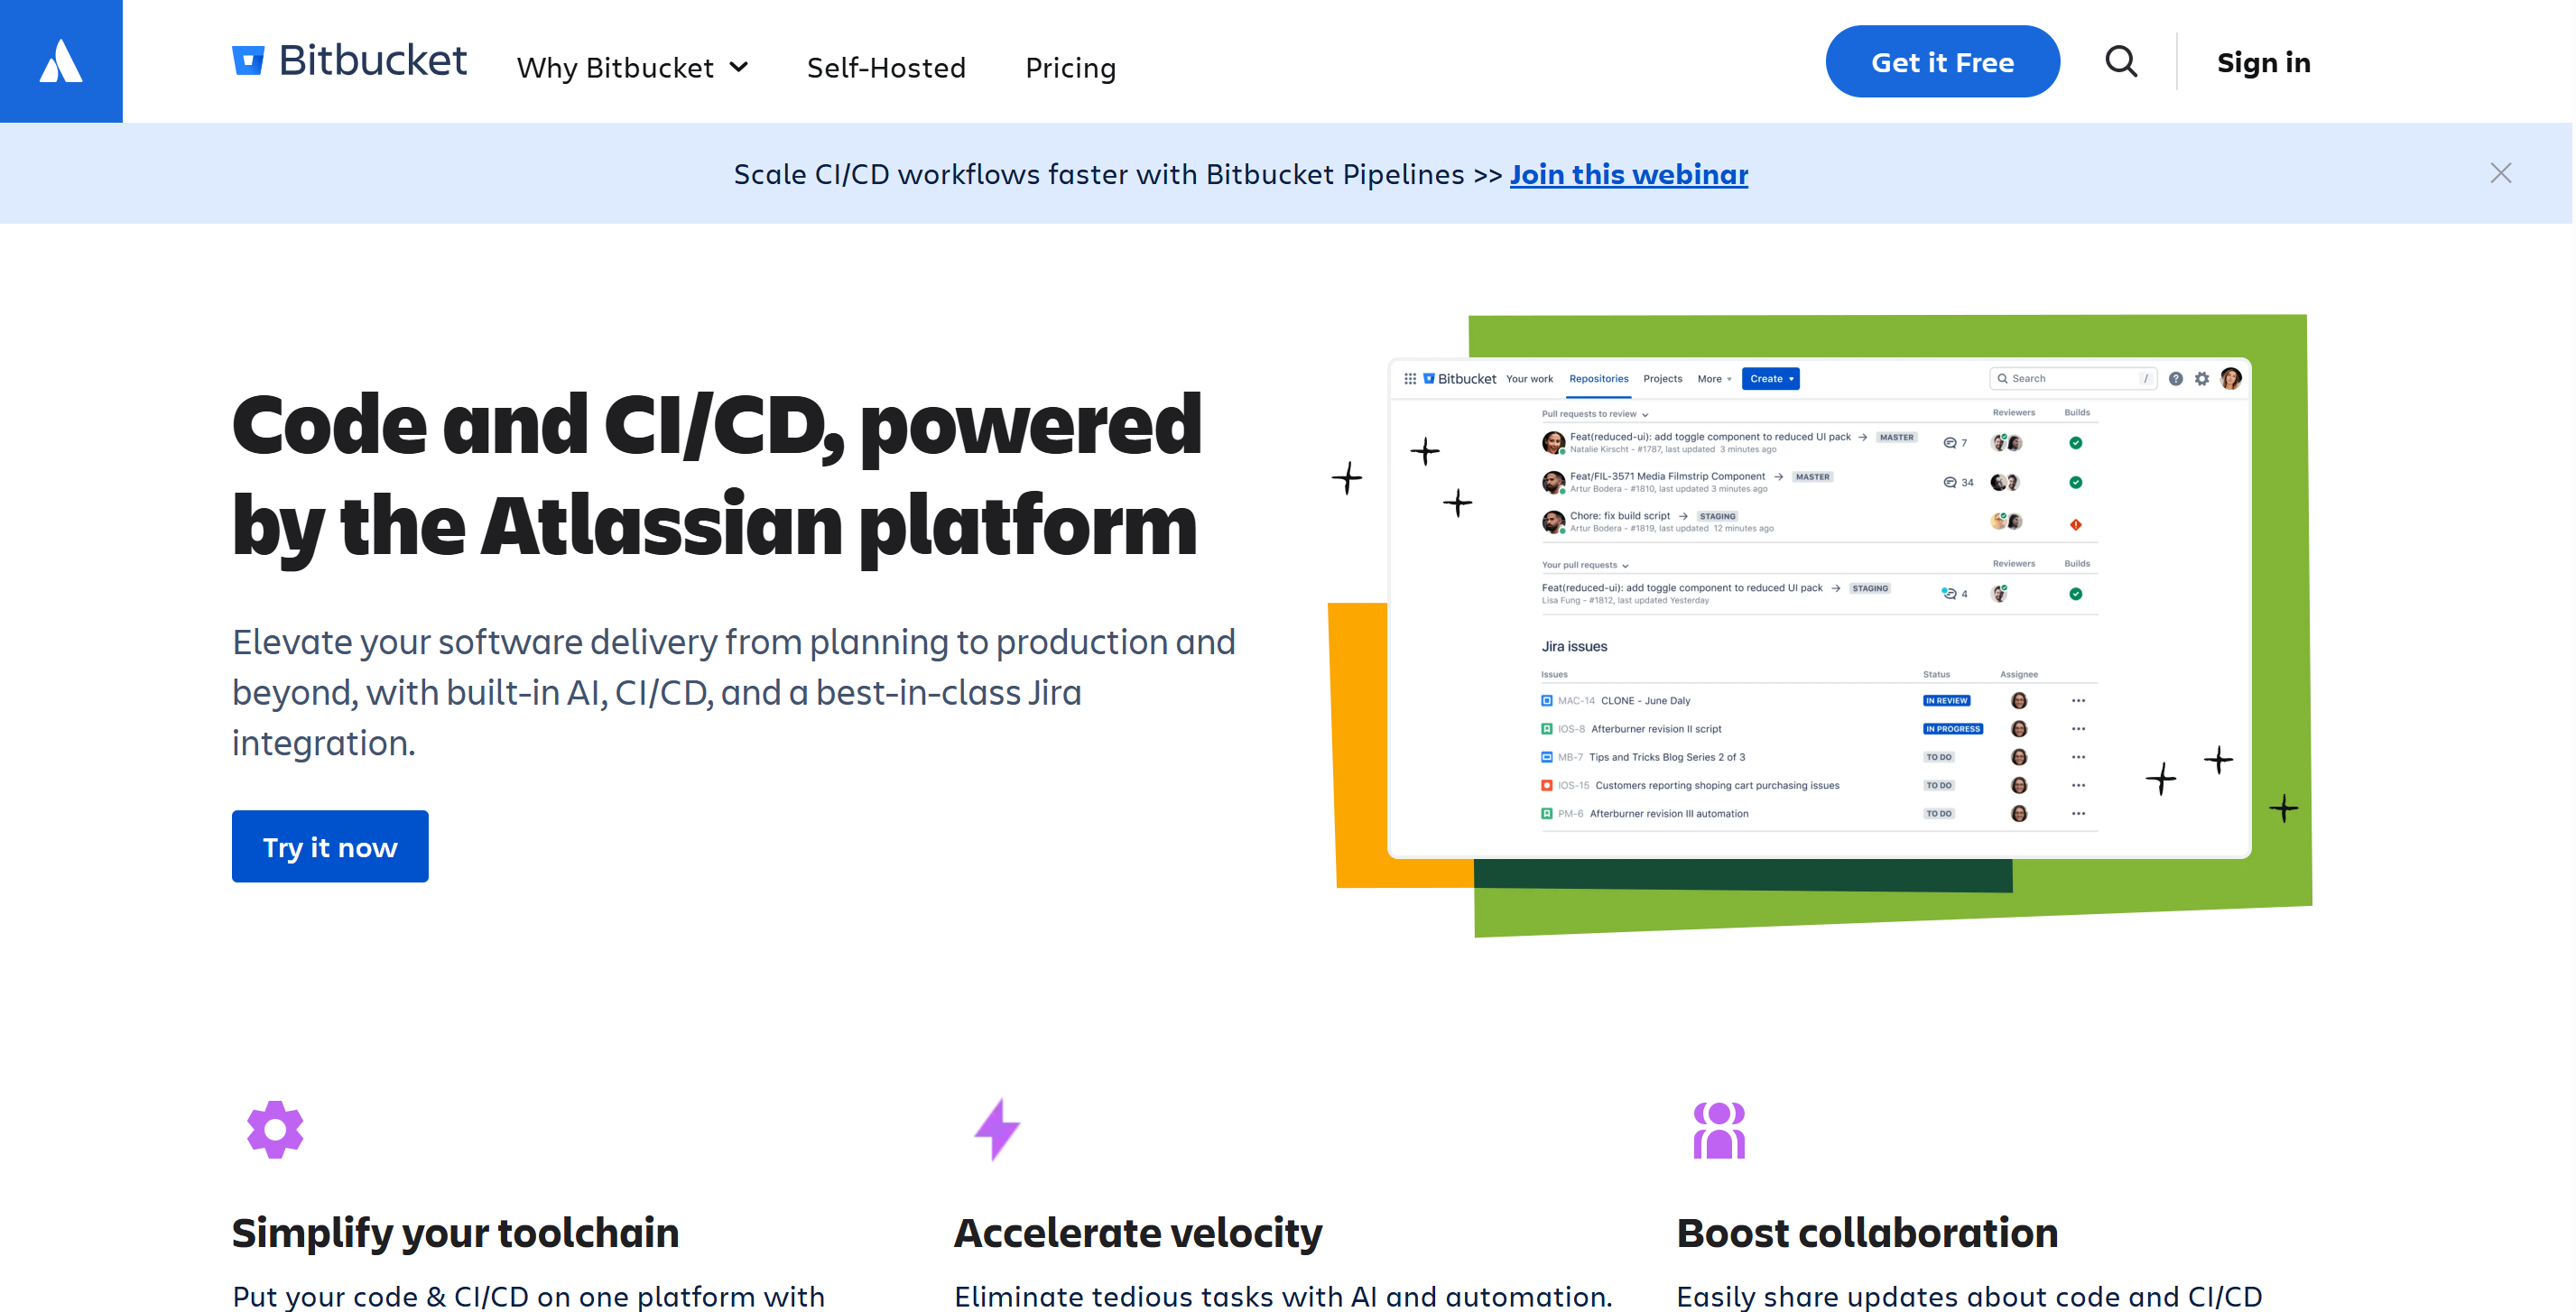Go to the Pricing page

[x=1070, y=68]
